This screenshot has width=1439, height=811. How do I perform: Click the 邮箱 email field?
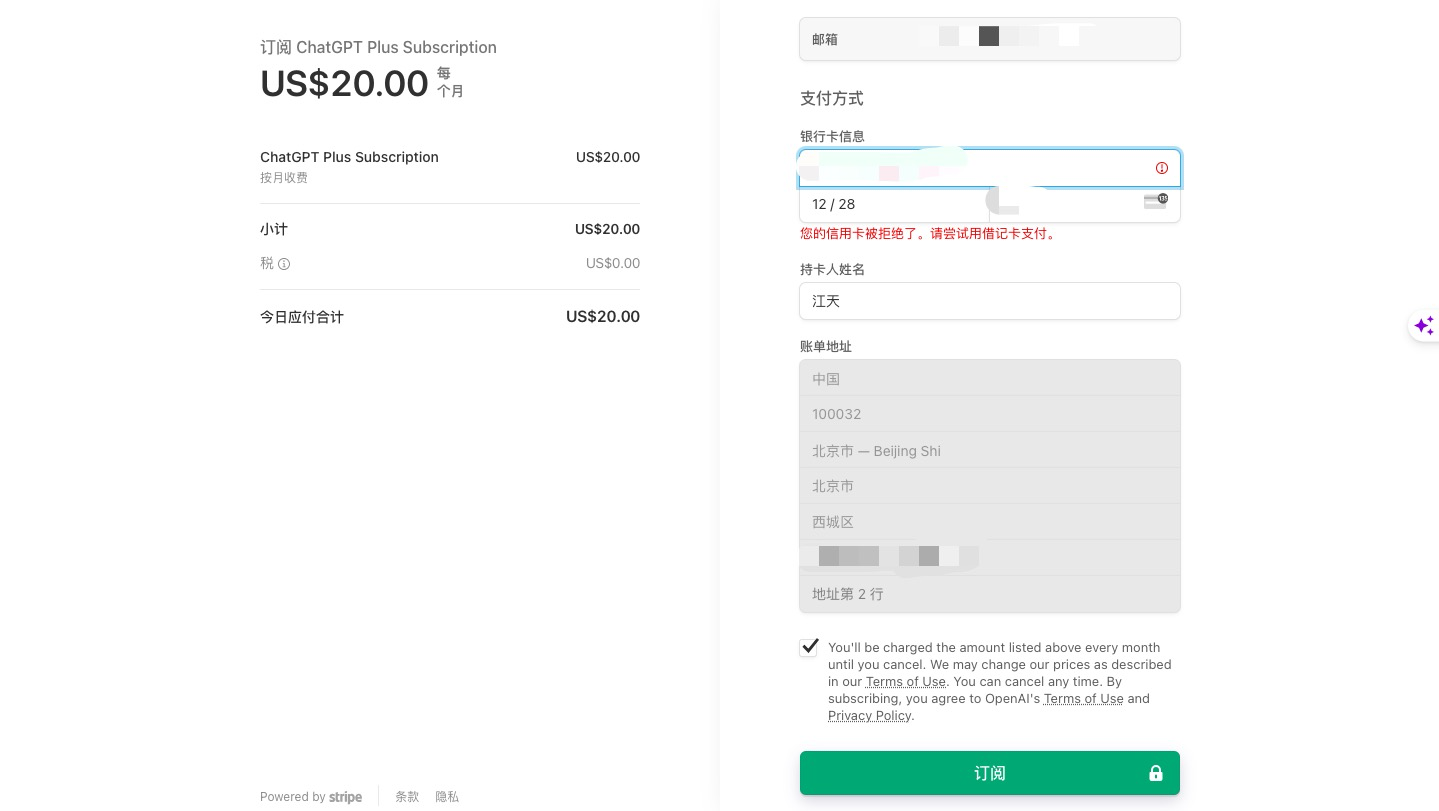(x=990, y=39)
